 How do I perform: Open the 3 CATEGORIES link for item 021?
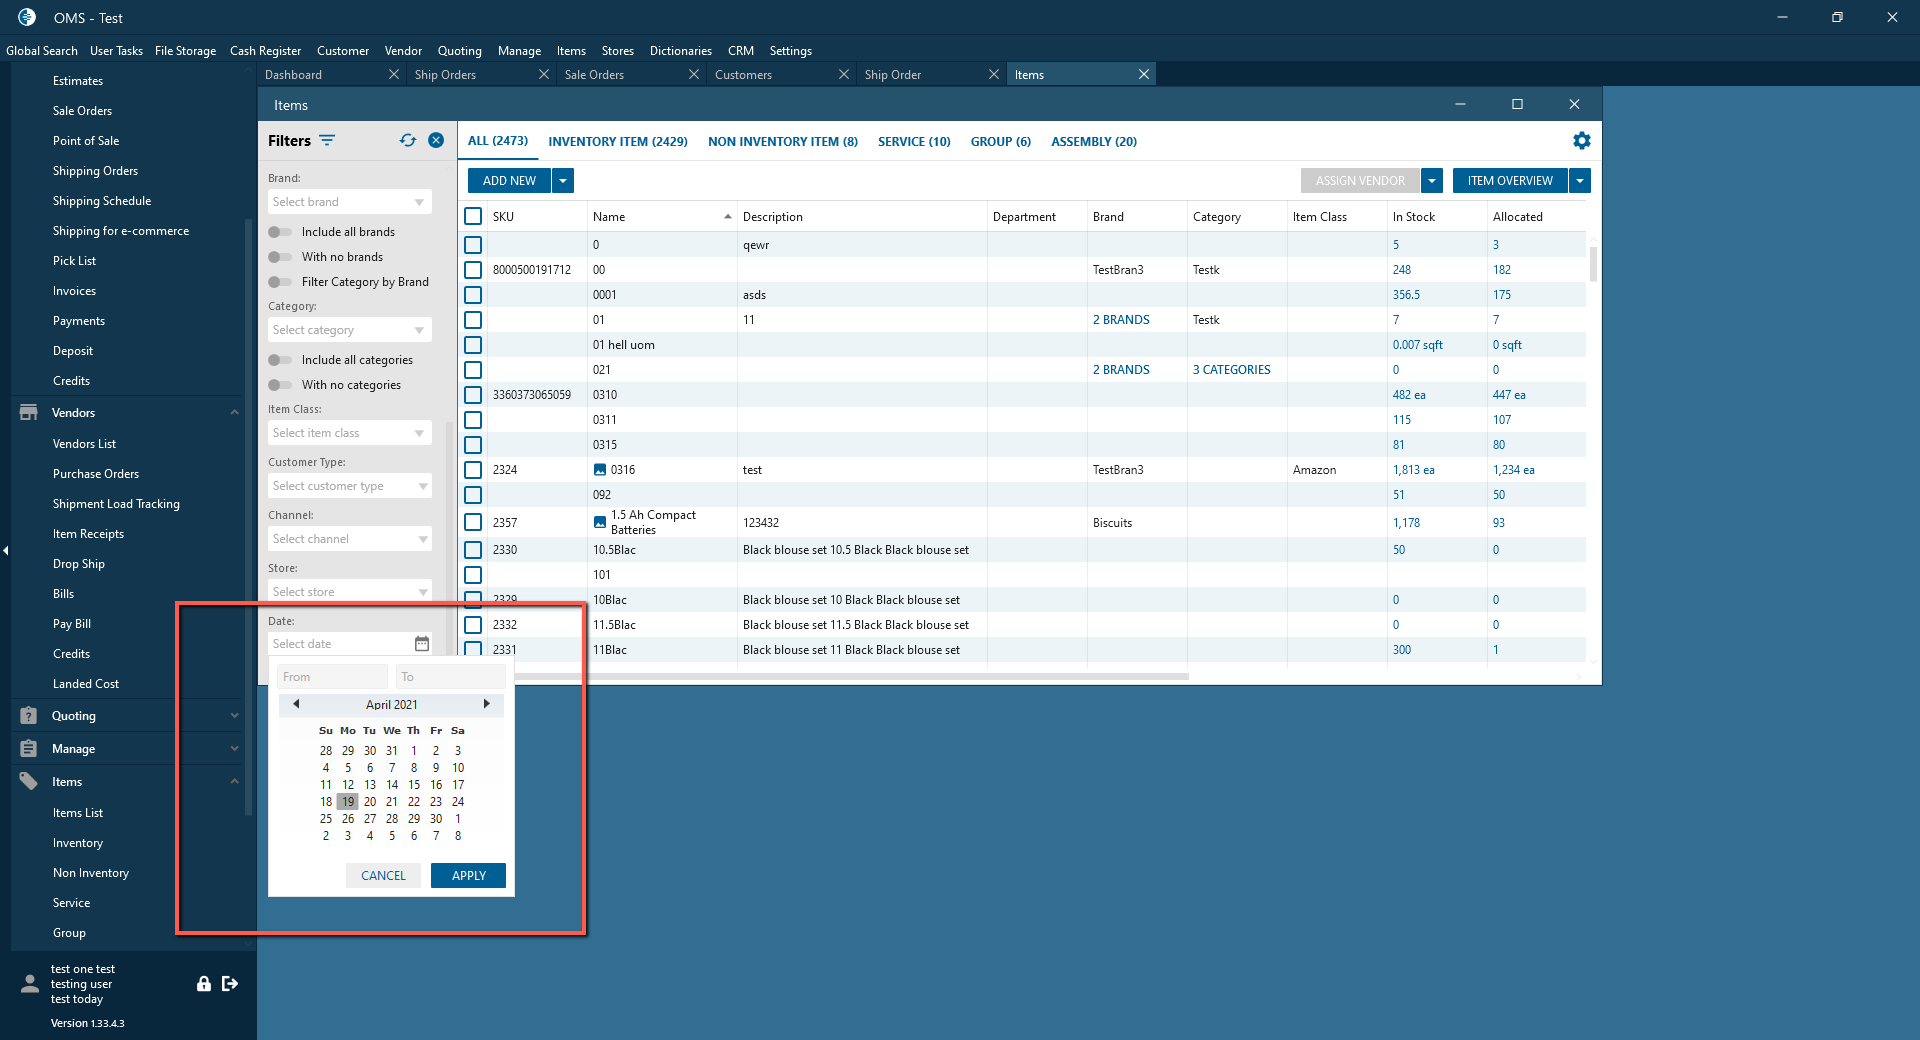(1232, 370)
